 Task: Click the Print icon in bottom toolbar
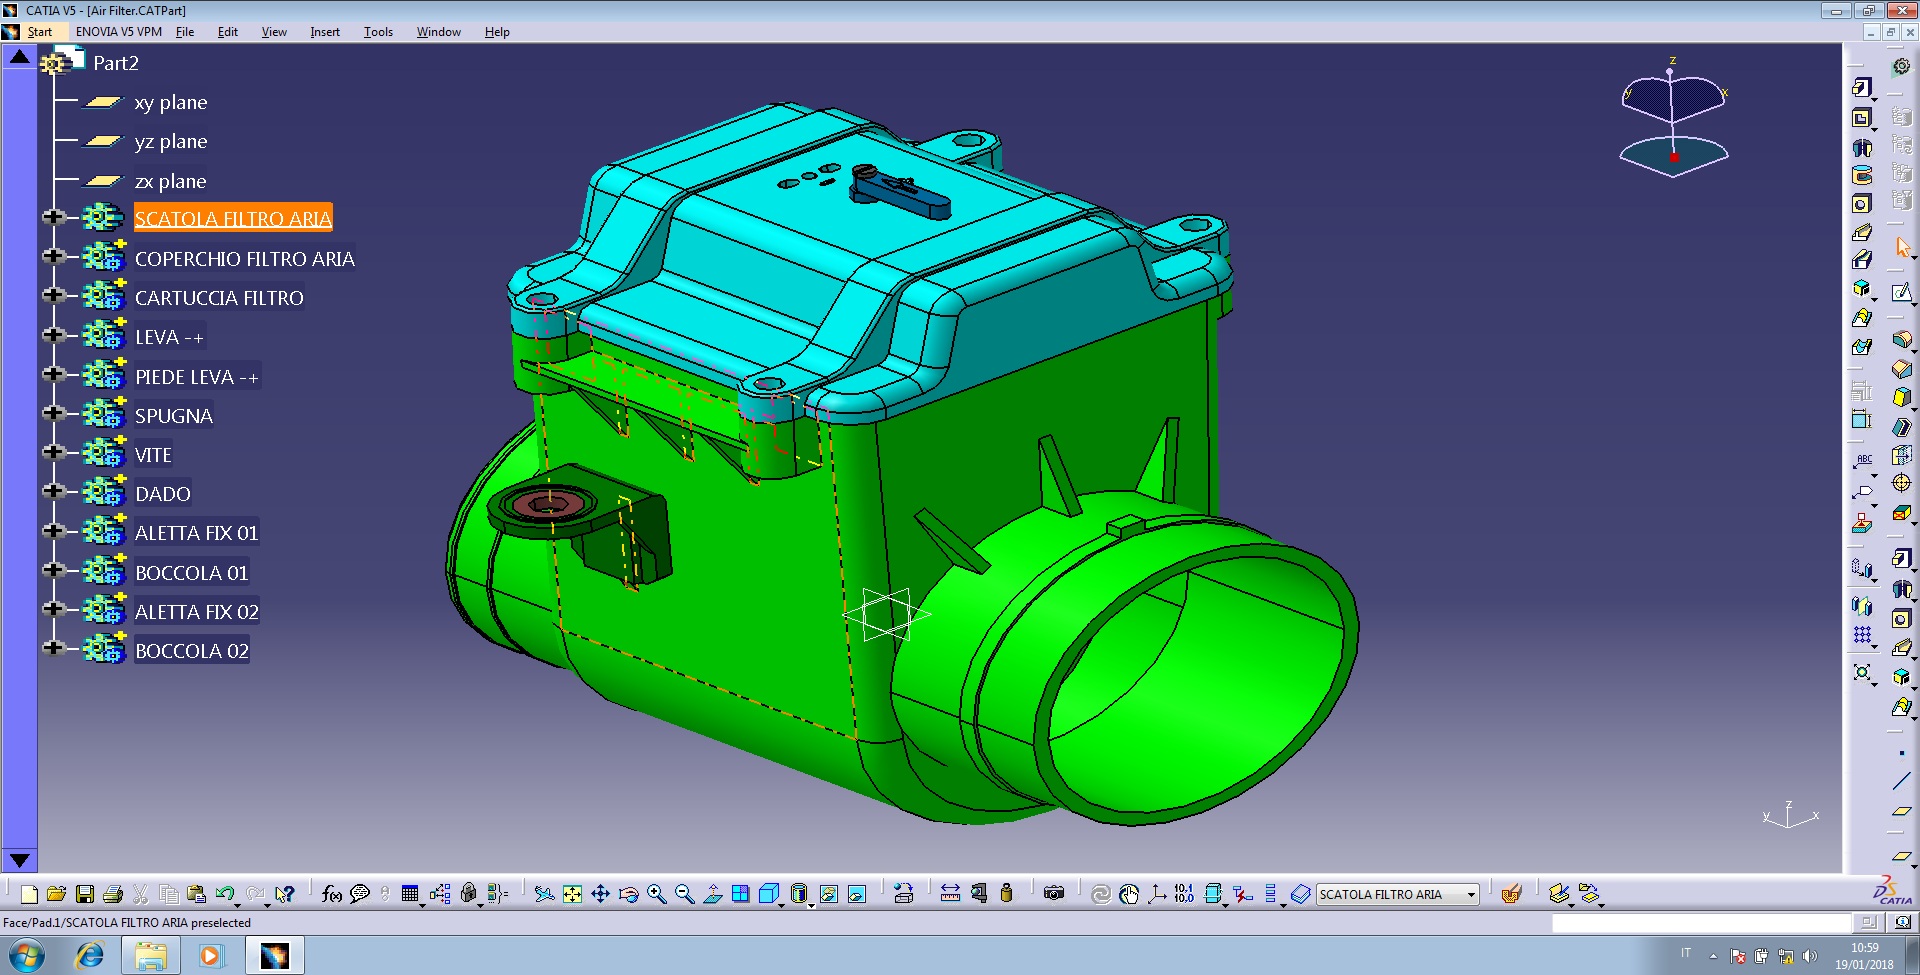pyautogui.click(x=113, y=894)
